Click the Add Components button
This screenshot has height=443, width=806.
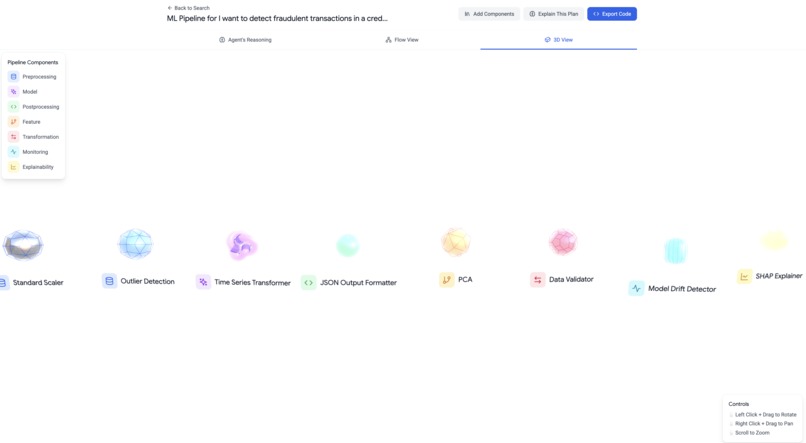489,14
